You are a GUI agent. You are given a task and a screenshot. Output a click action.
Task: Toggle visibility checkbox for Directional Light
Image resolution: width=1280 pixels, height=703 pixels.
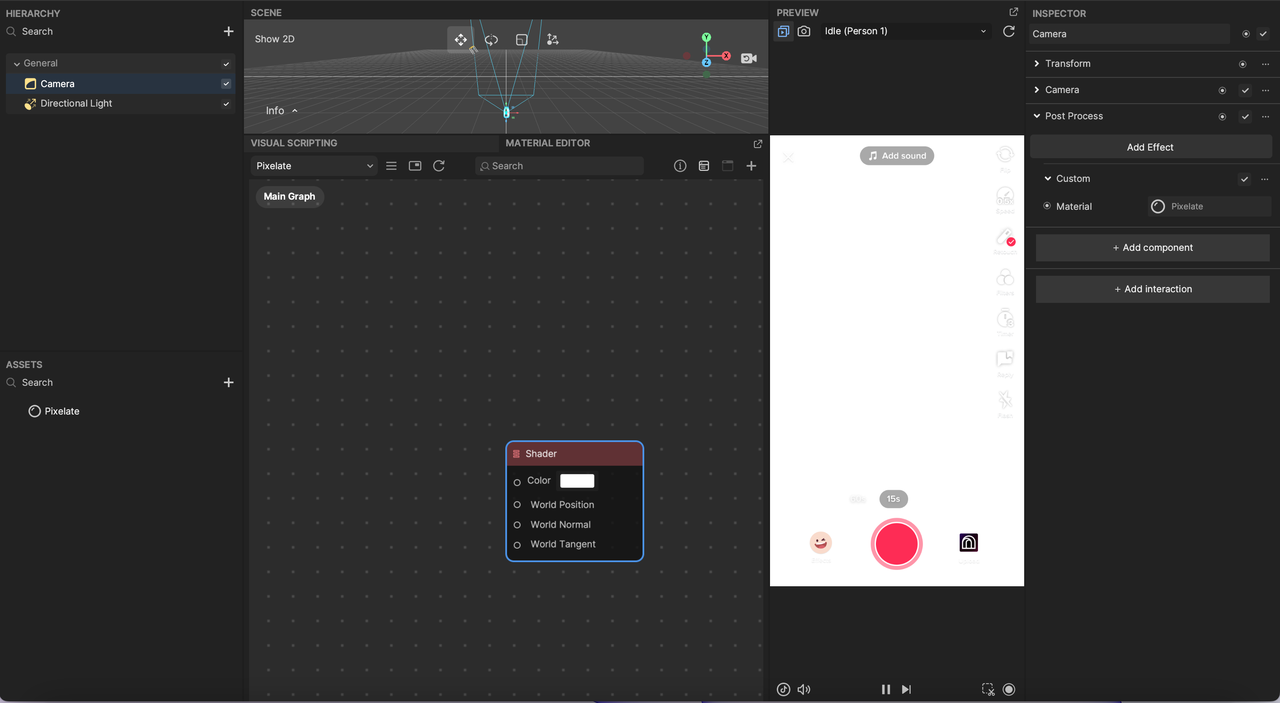tap(226, 104)
